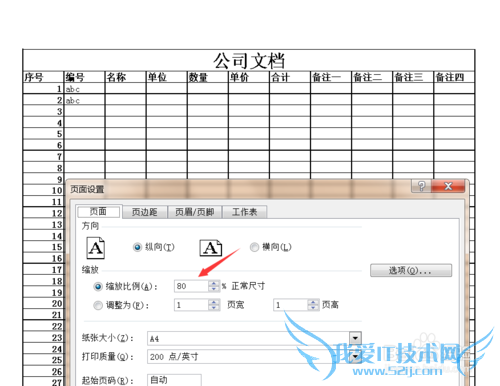Select the 缩放比例(A) scaling radio button
500x386 pixels.
pos(98,286)
